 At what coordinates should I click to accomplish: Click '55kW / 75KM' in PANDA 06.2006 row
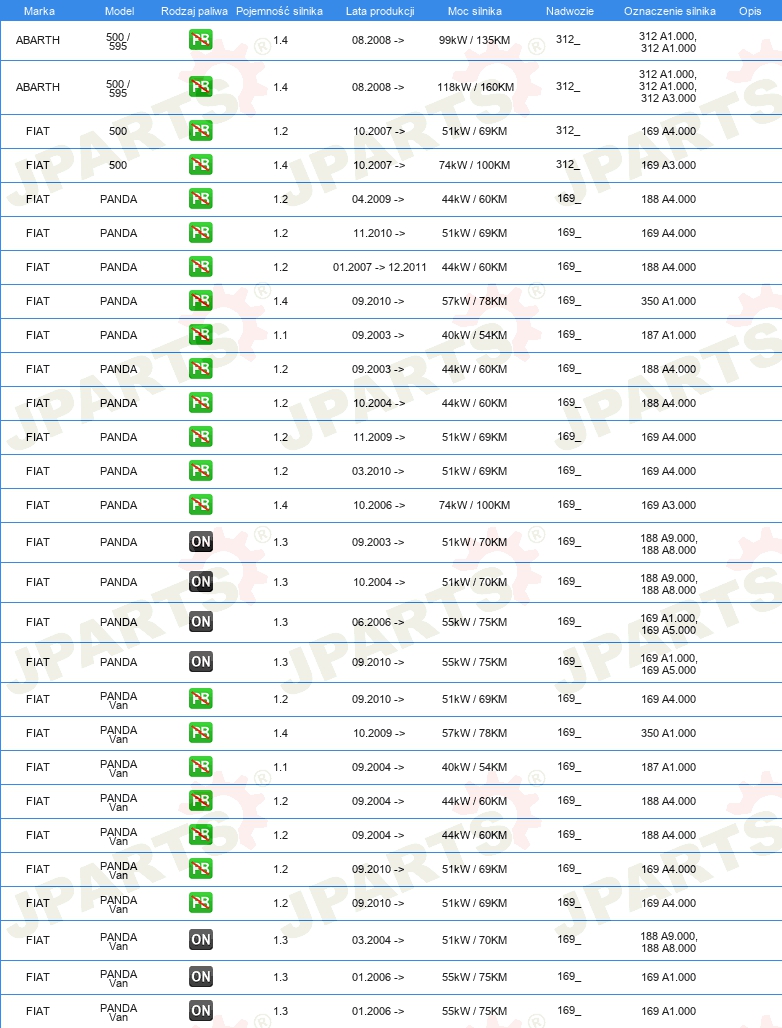pos(475,622)
